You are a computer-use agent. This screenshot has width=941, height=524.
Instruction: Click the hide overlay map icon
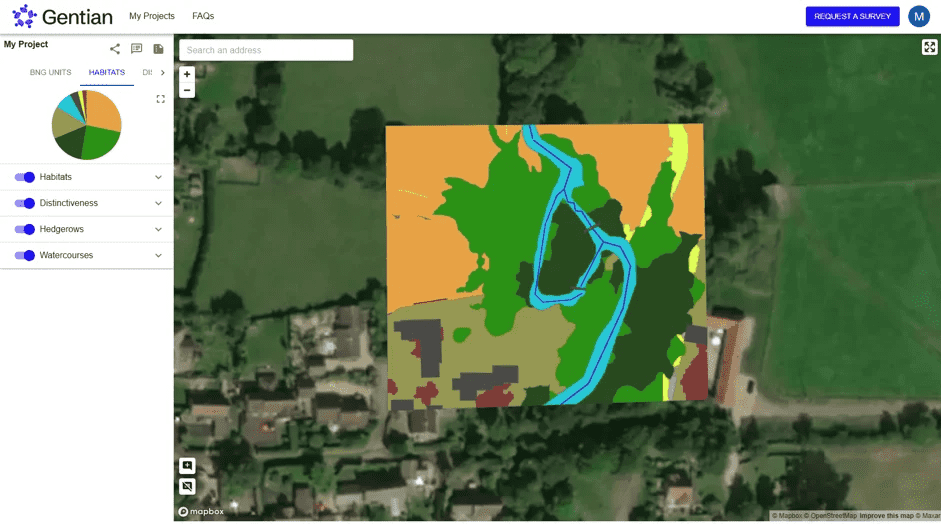[187, 486]
